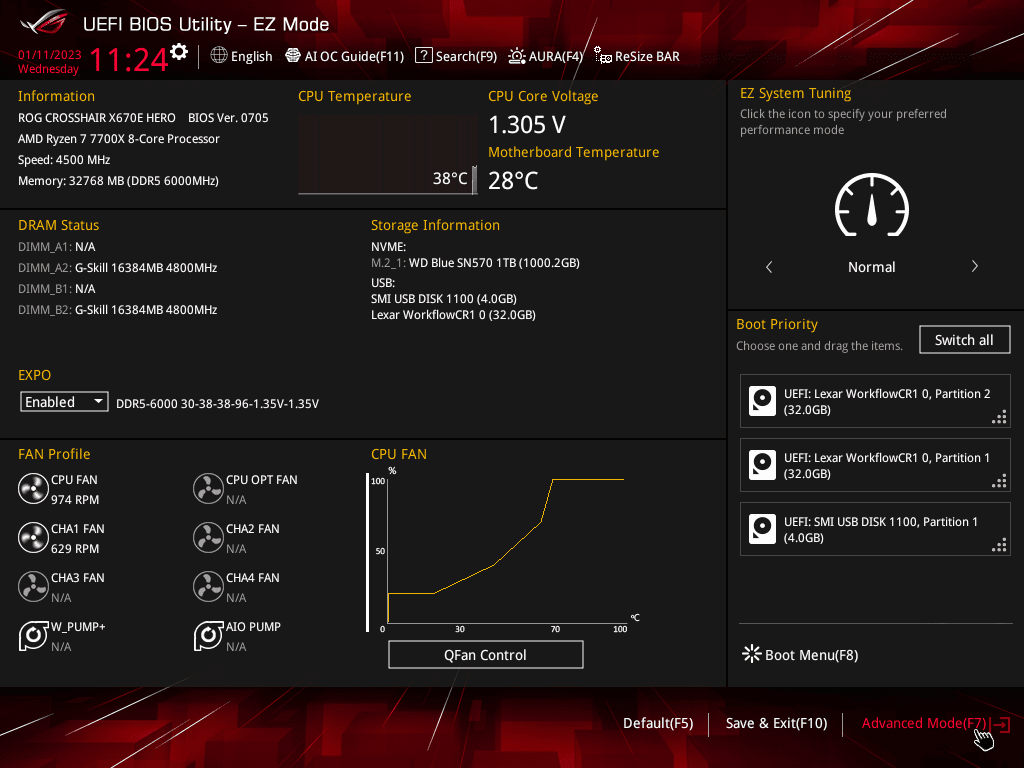Select the UEFI Lexar WorkflowCR1 Partition 1 boot entry
This screenshot has width=1024, height=768.
click(875, 465)
